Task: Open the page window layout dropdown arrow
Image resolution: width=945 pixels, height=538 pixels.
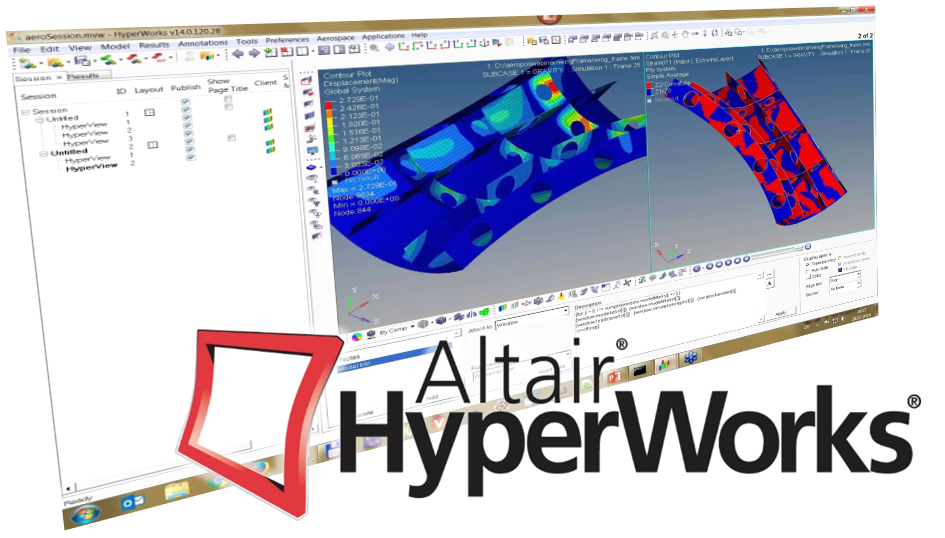Action: pyautogui.click(x=313, y=51)
